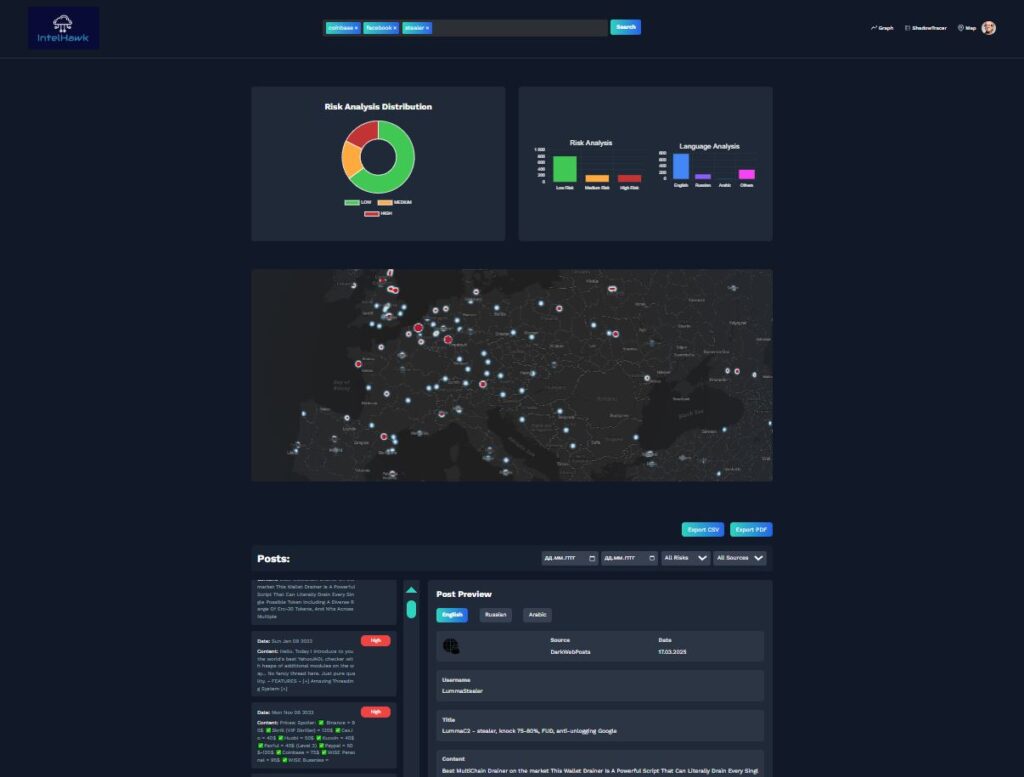Remove the facebook search tag
Image resolution: width=1024 pixels, height=777 pixels.
coord(395,28)
